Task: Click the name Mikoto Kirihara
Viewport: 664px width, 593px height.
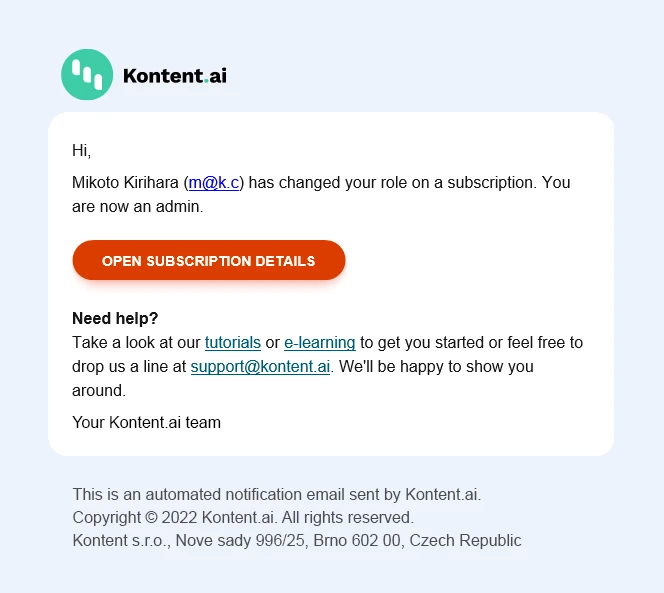Action: (x=126, y=182)
